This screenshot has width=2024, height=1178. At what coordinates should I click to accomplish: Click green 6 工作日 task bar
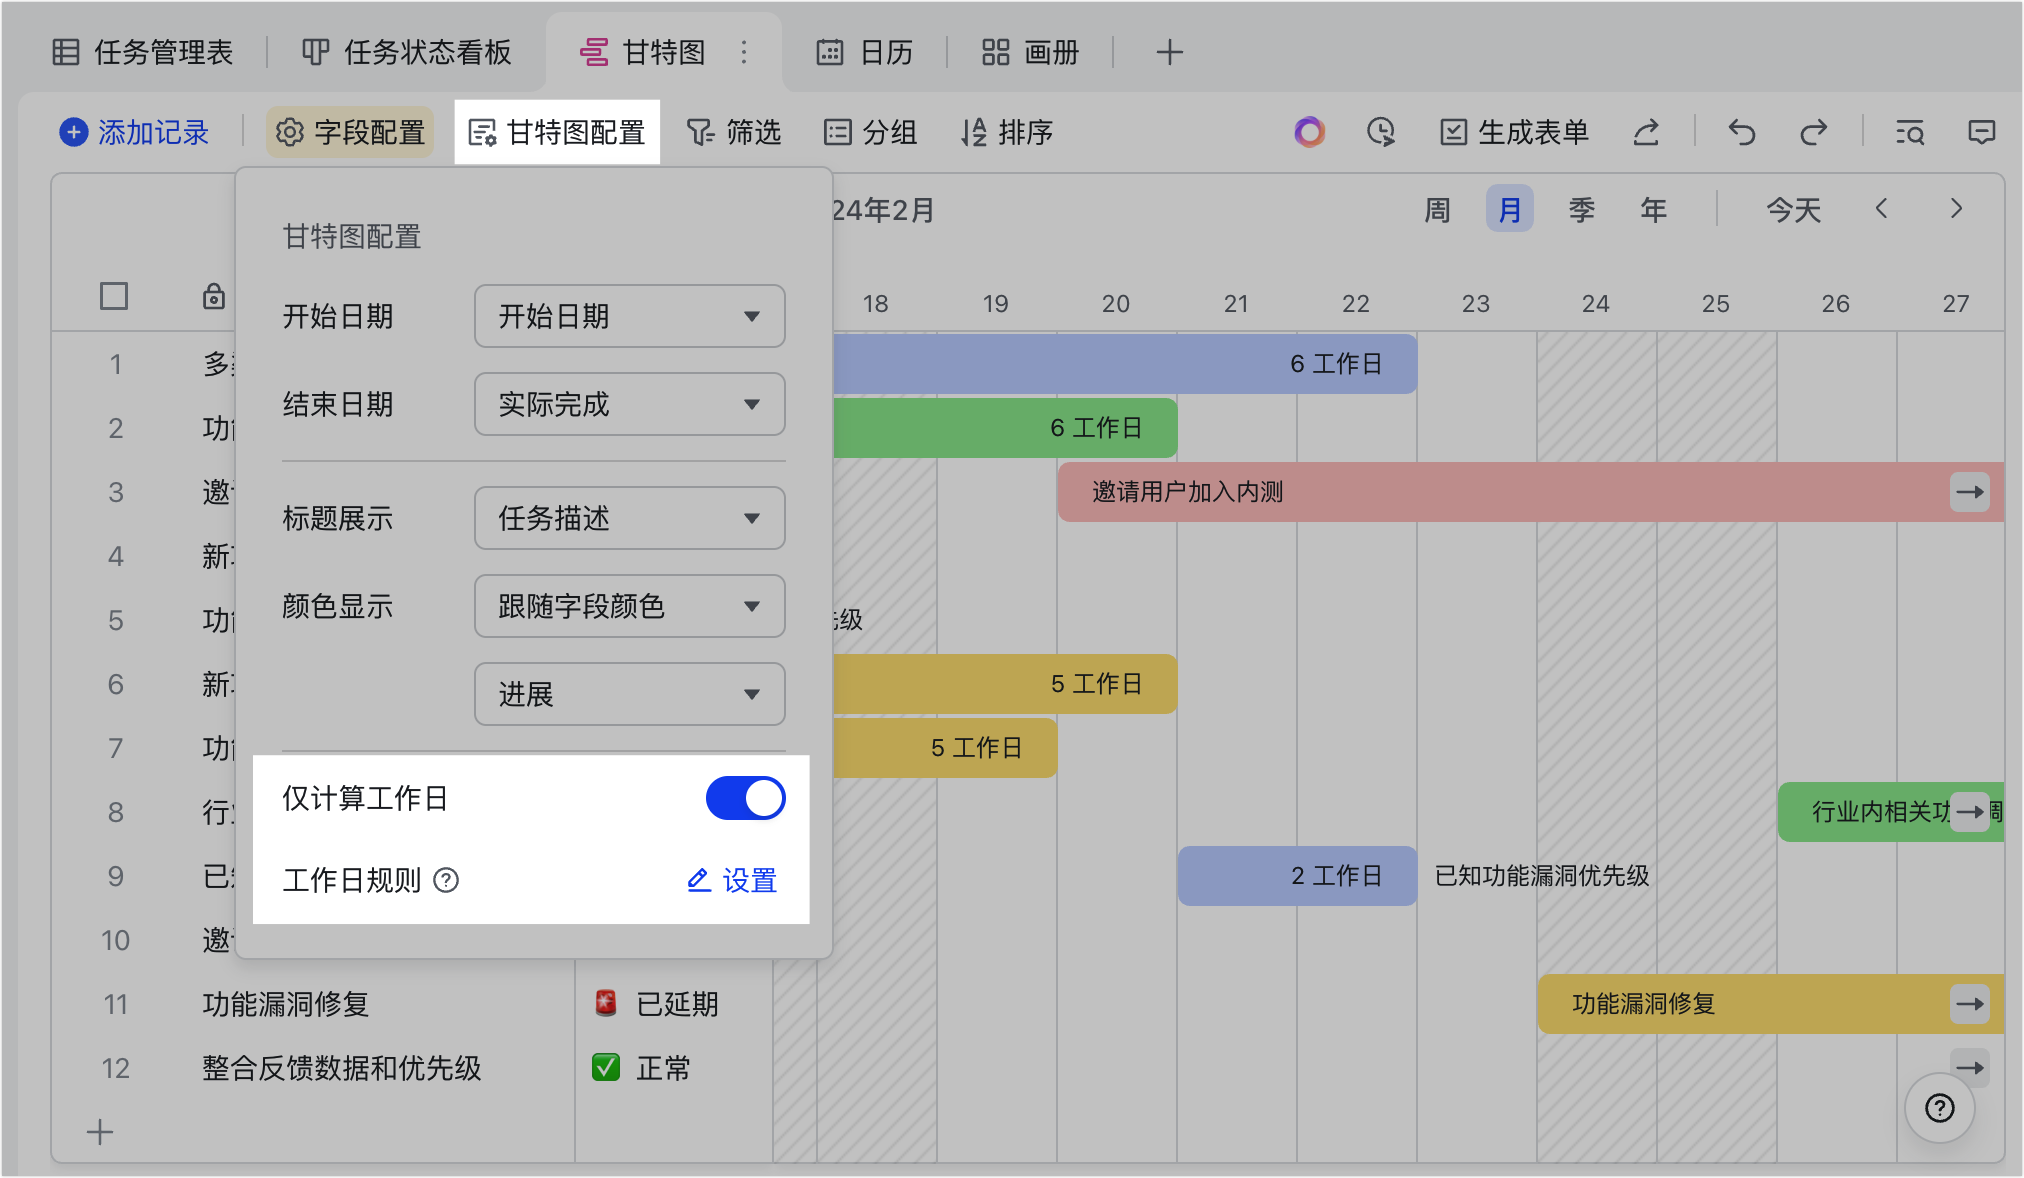point(1004,428)
